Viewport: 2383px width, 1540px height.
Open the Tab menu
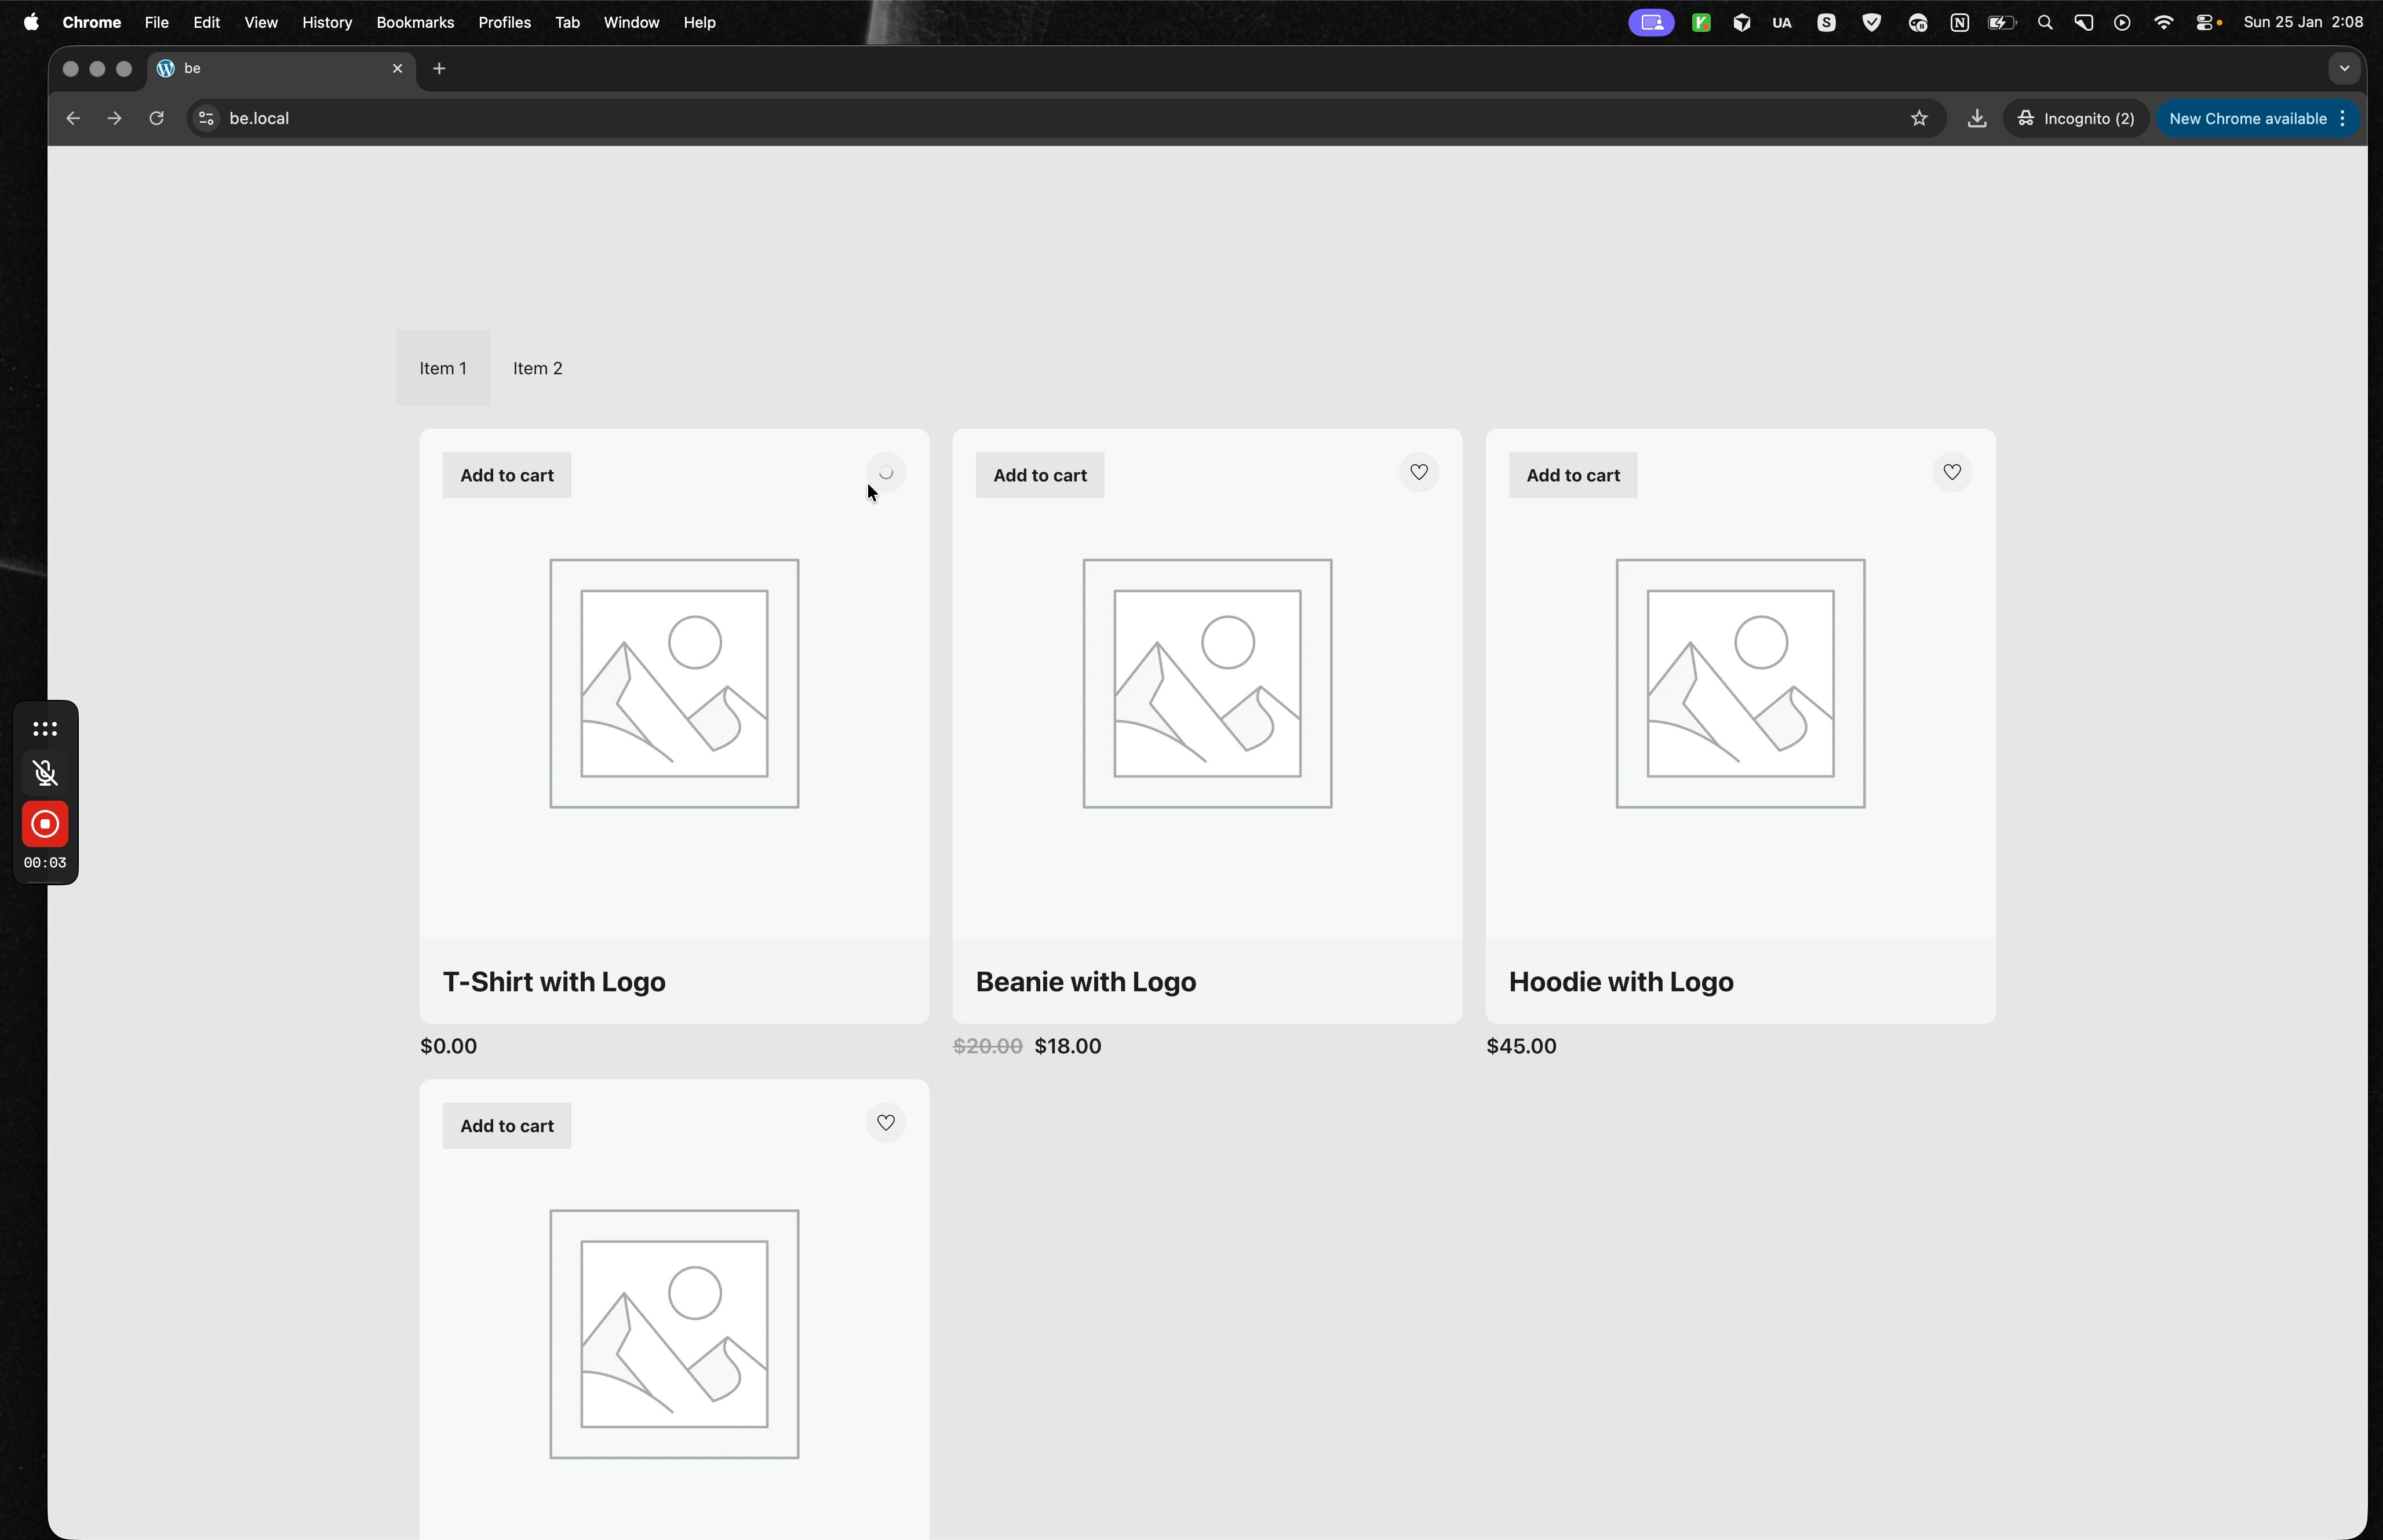coord(567,22)
